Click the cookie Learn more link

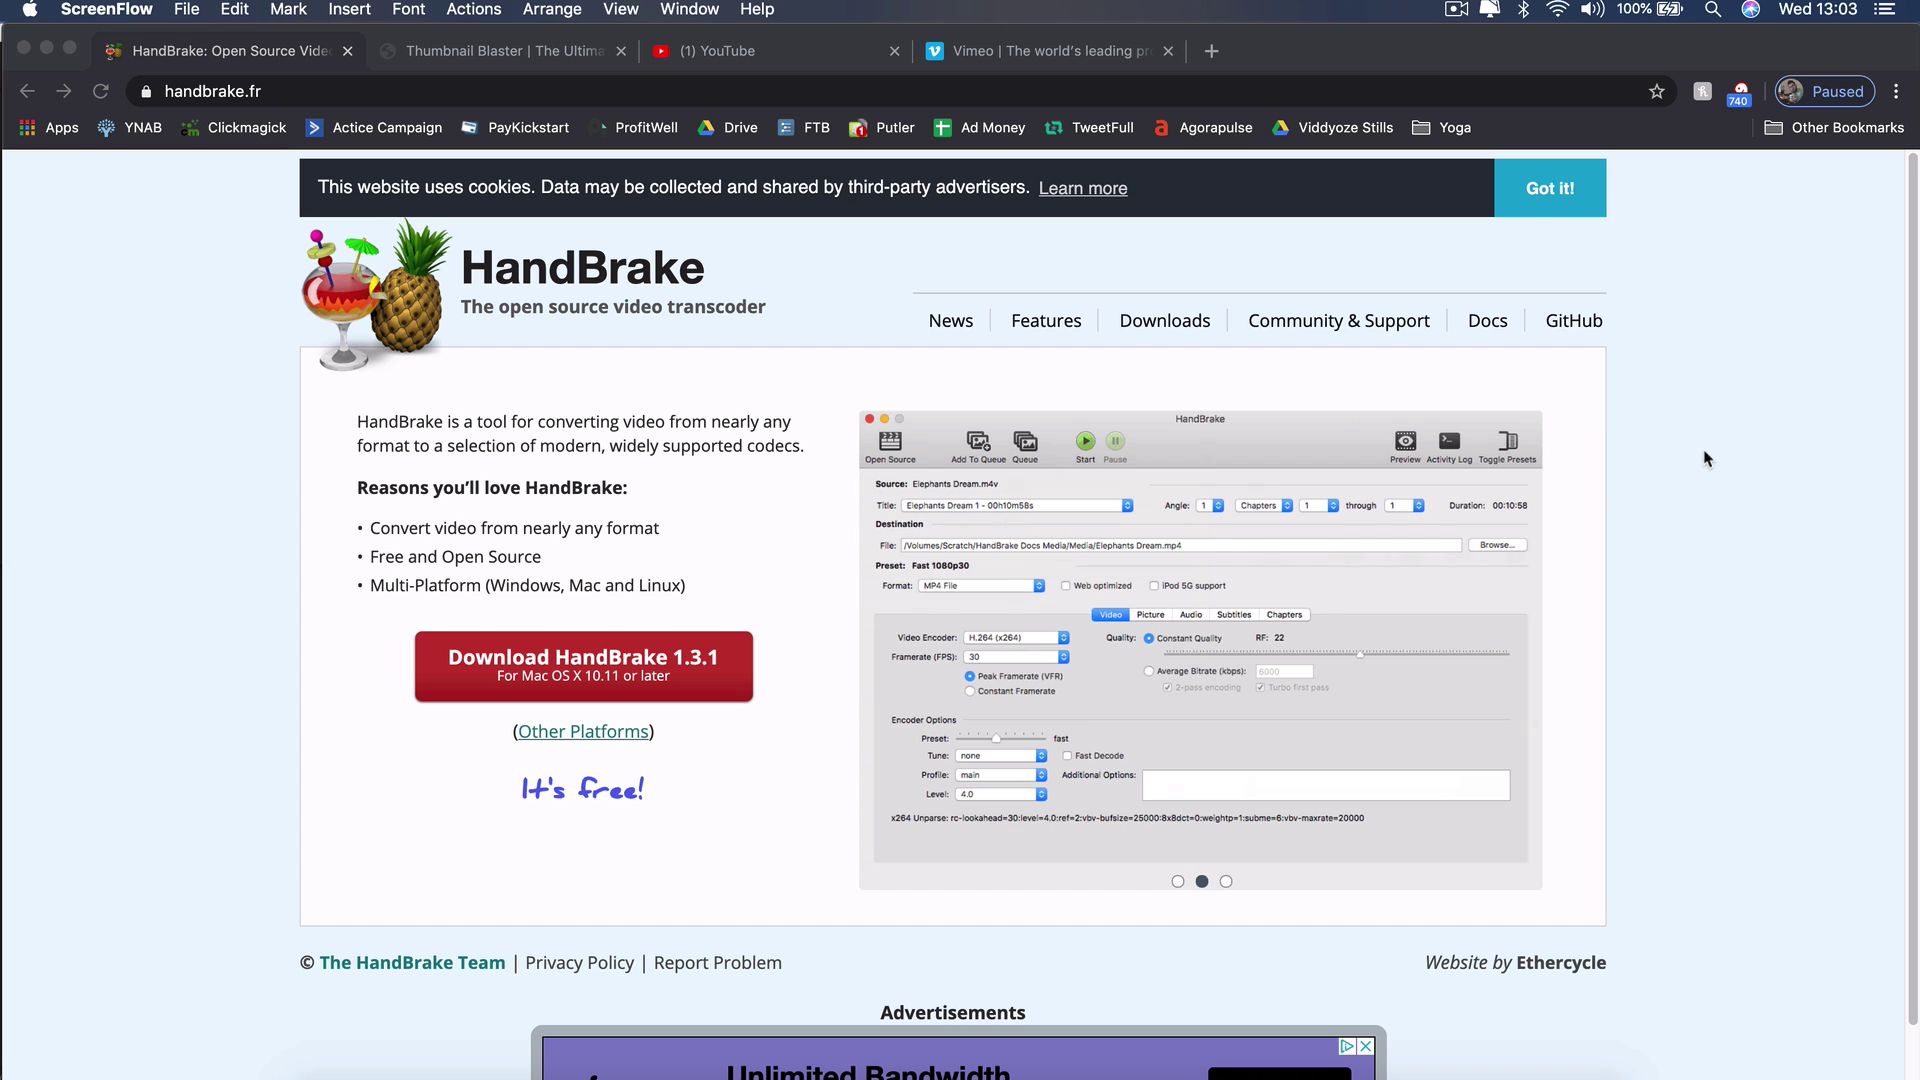1083,188
